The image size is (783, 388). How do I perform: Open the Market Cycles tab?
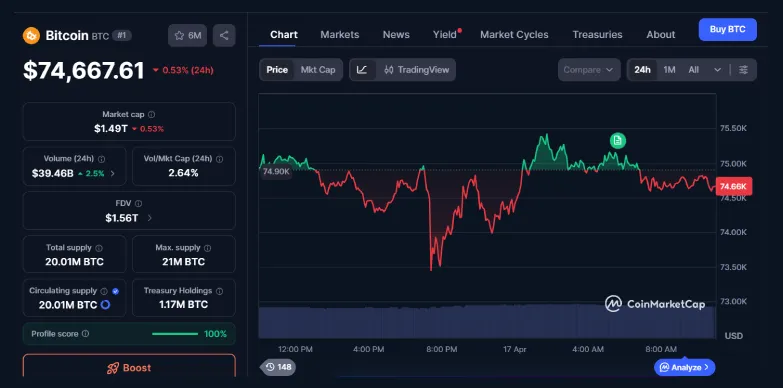(x=514, y=34)
